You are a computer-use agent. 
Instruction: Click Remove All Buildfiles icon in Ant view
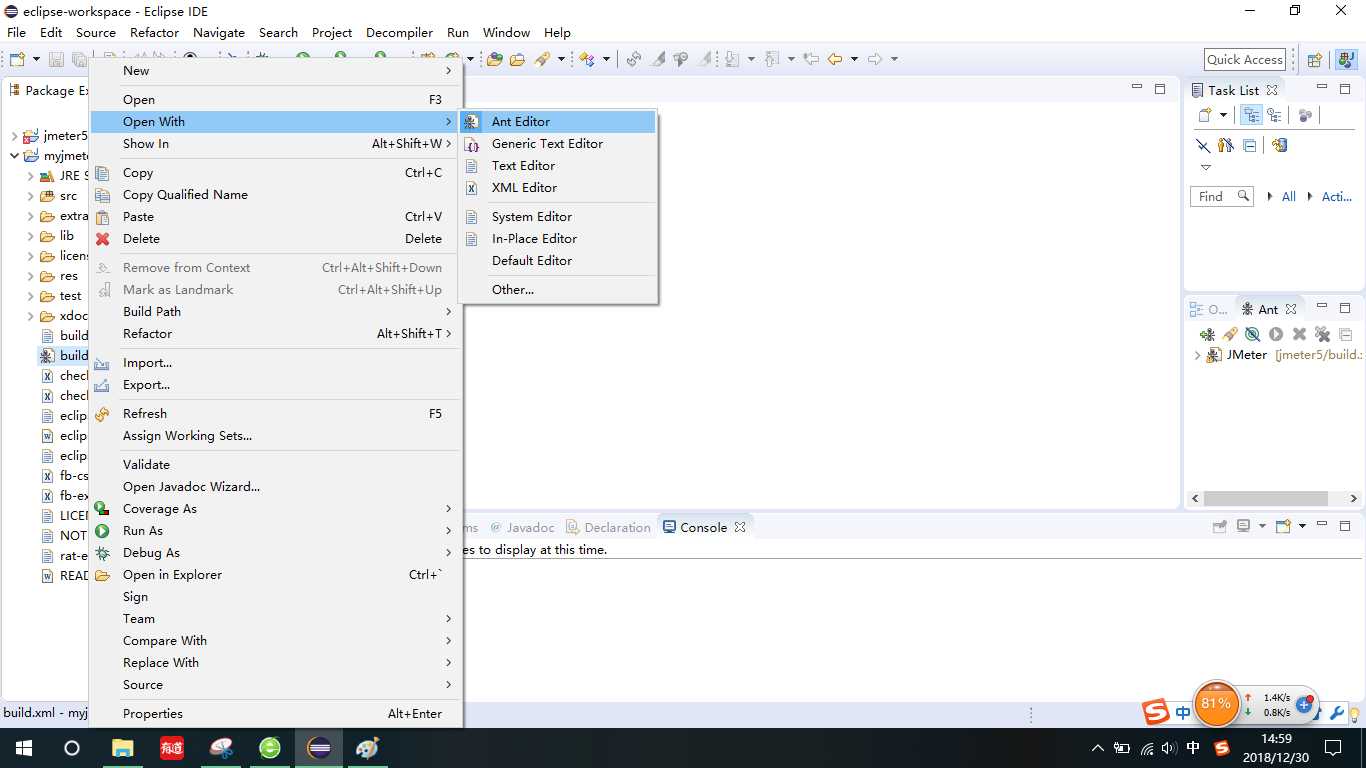click(x=1322, y=334)
